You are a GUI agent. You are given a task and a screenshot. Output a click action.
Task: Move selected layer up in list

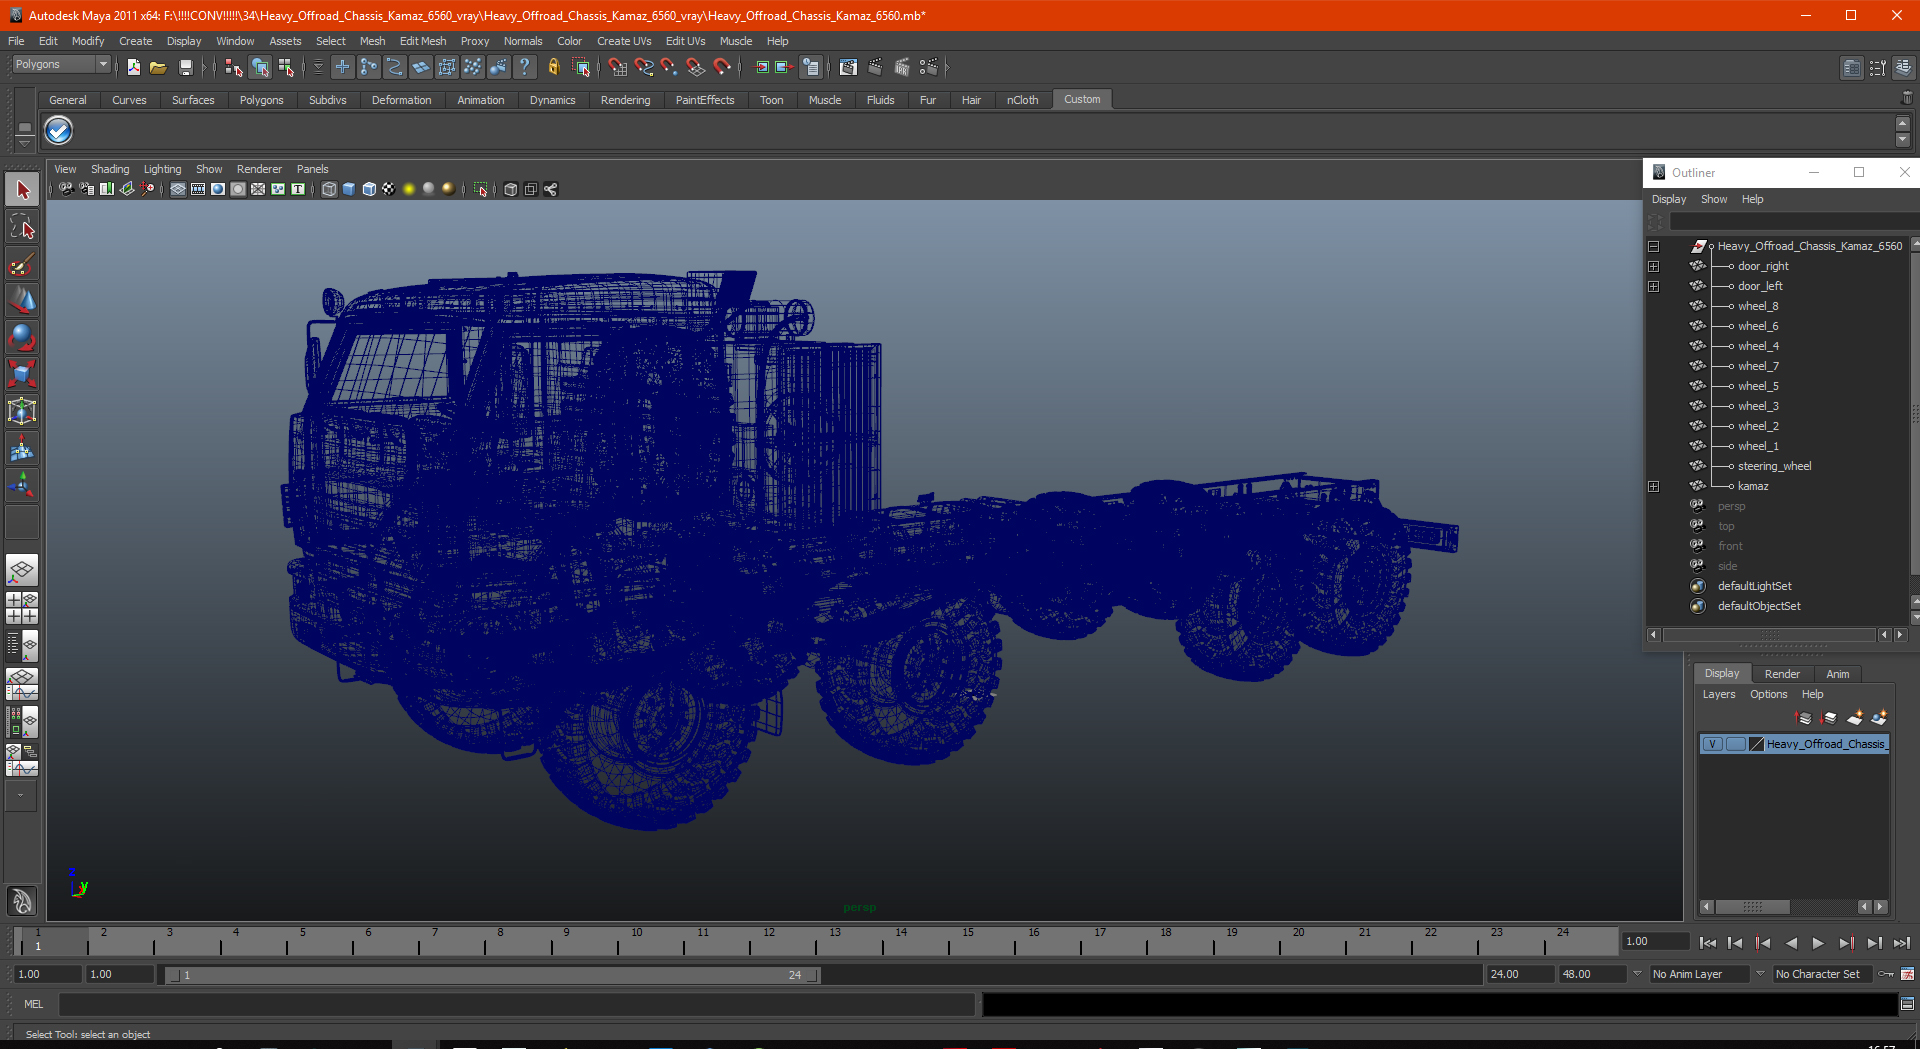pyautogui.click(x=1804, y=718)
